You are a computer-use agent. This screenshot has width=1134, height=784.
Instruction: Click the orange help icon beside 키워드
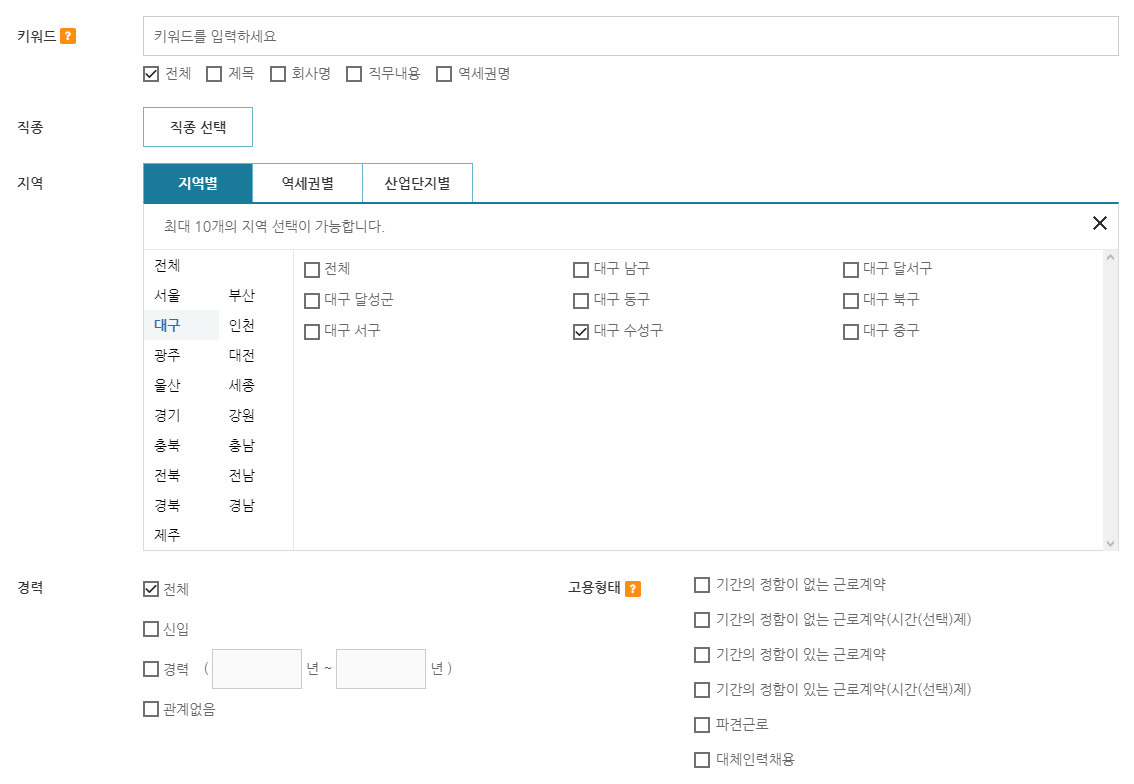pos(68,36)
